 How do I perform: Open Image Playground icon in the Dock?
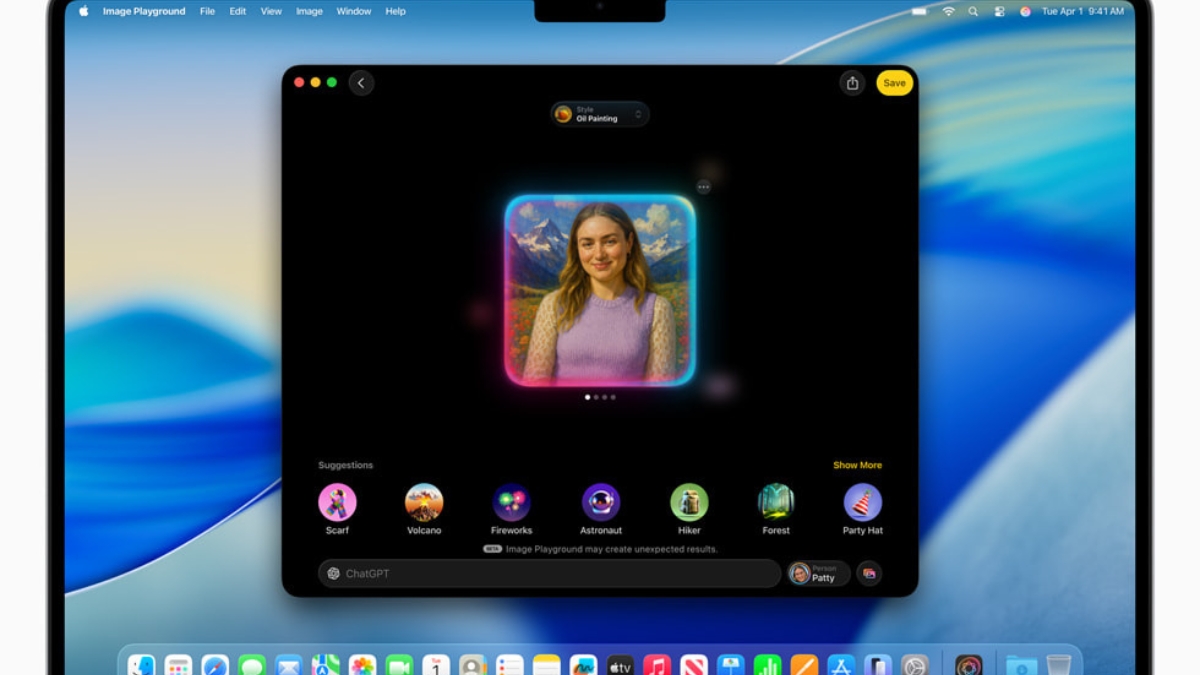tap(968, 666)
